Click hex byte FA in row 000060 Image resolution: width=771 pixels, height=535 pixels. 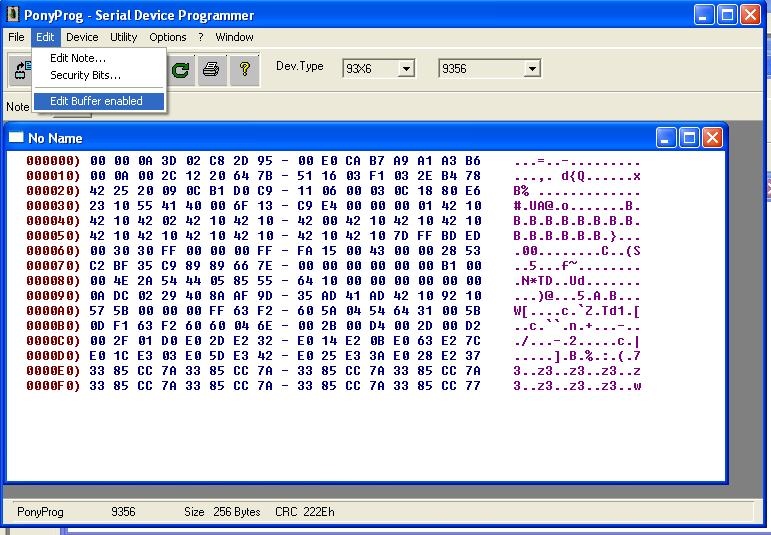(x=305, y=251)
